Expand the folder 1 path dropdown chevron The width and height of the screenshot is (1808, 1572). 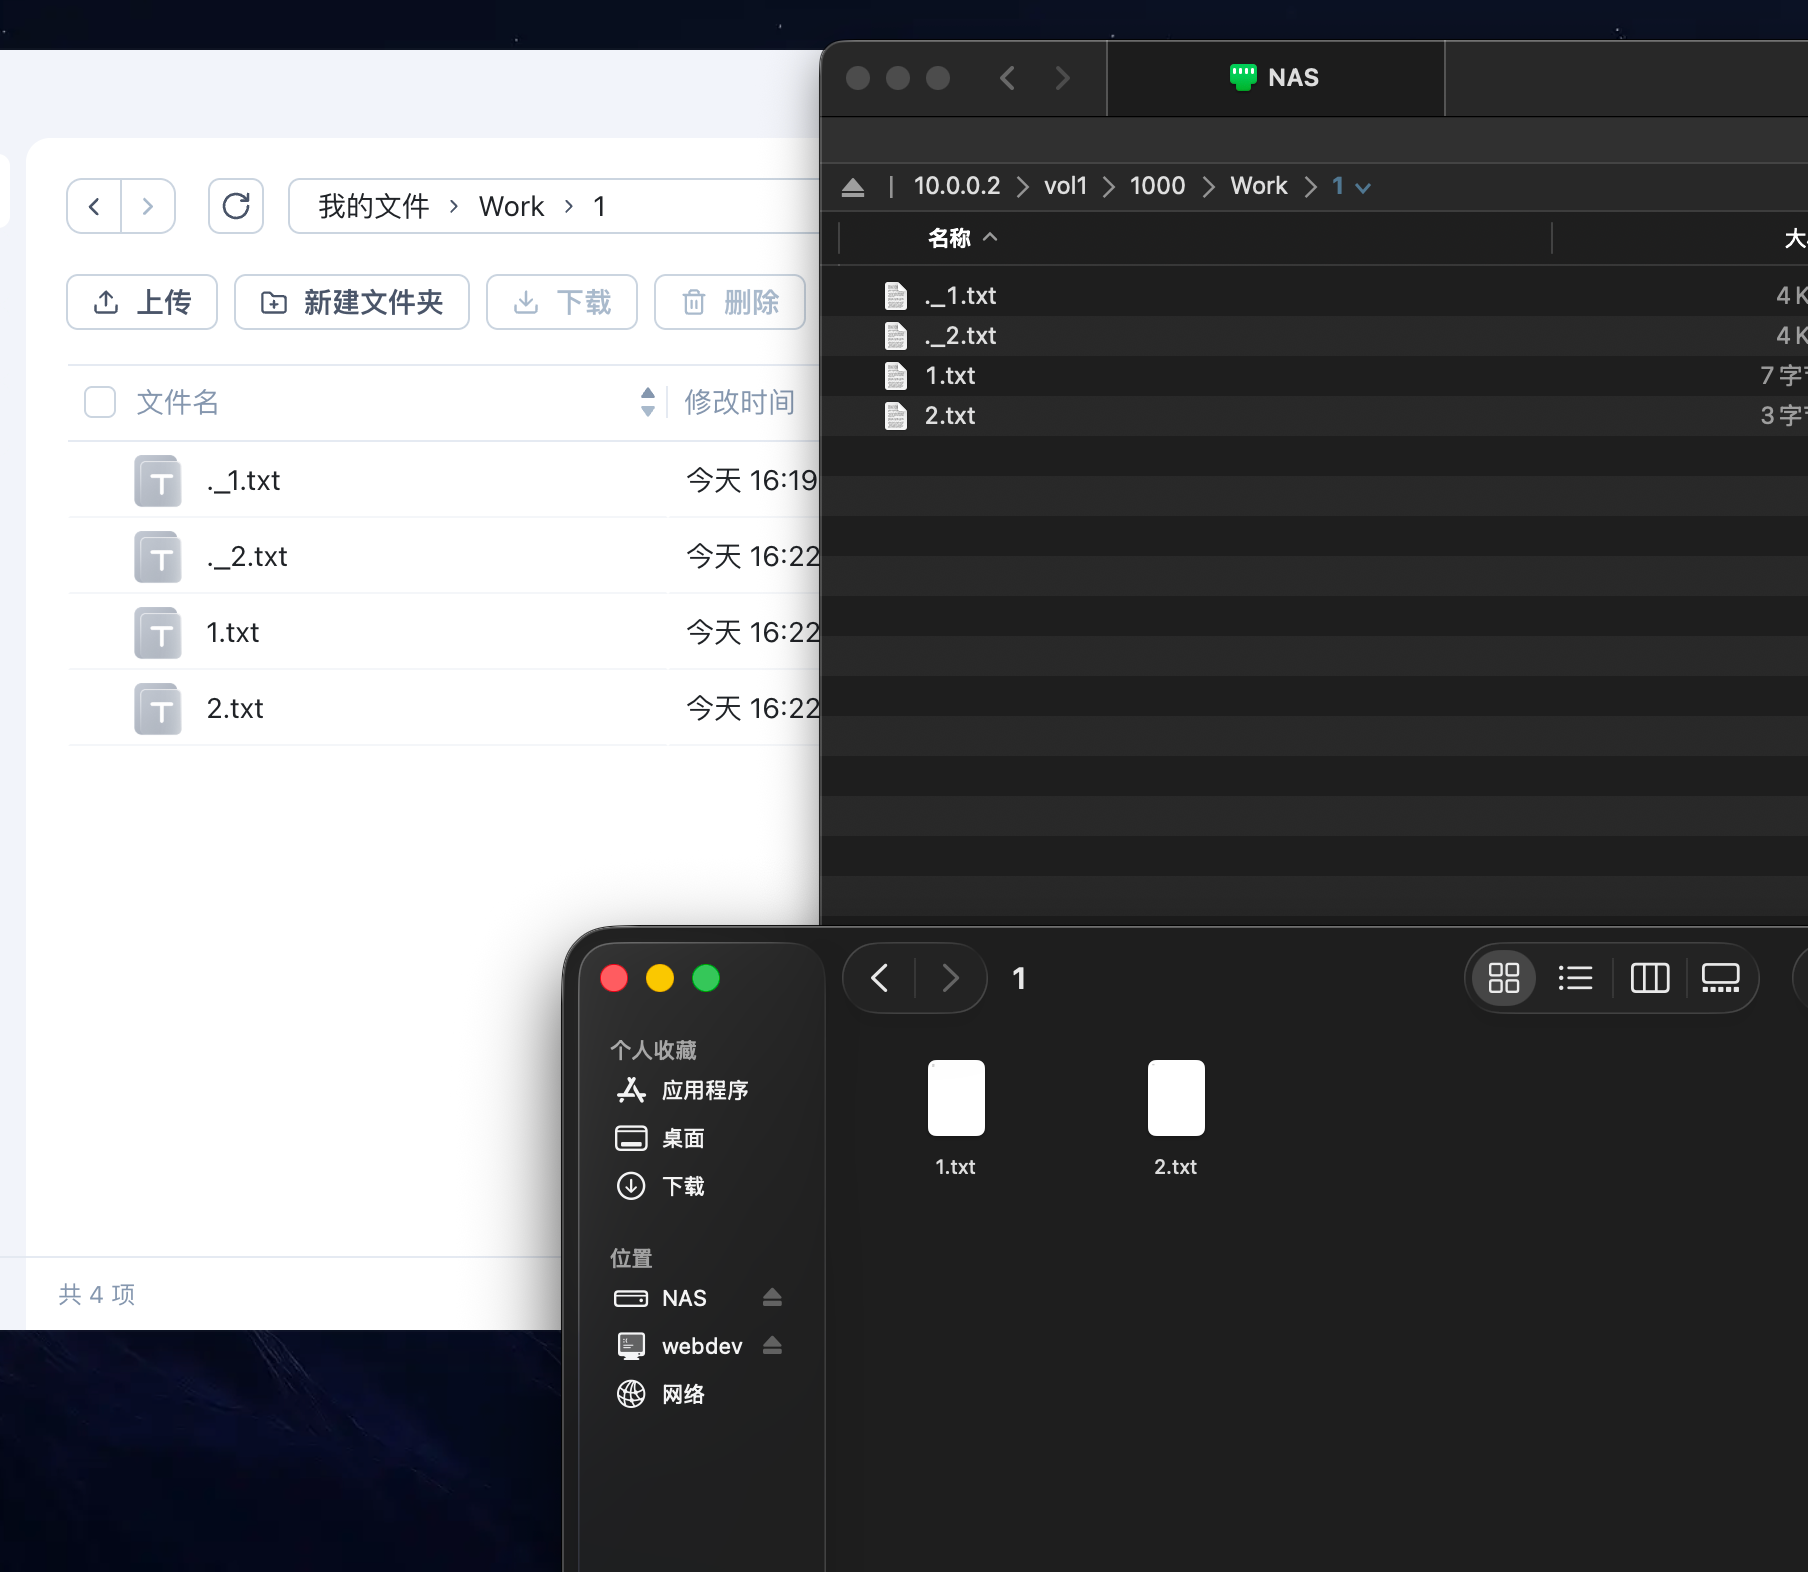pos(1363,187)
